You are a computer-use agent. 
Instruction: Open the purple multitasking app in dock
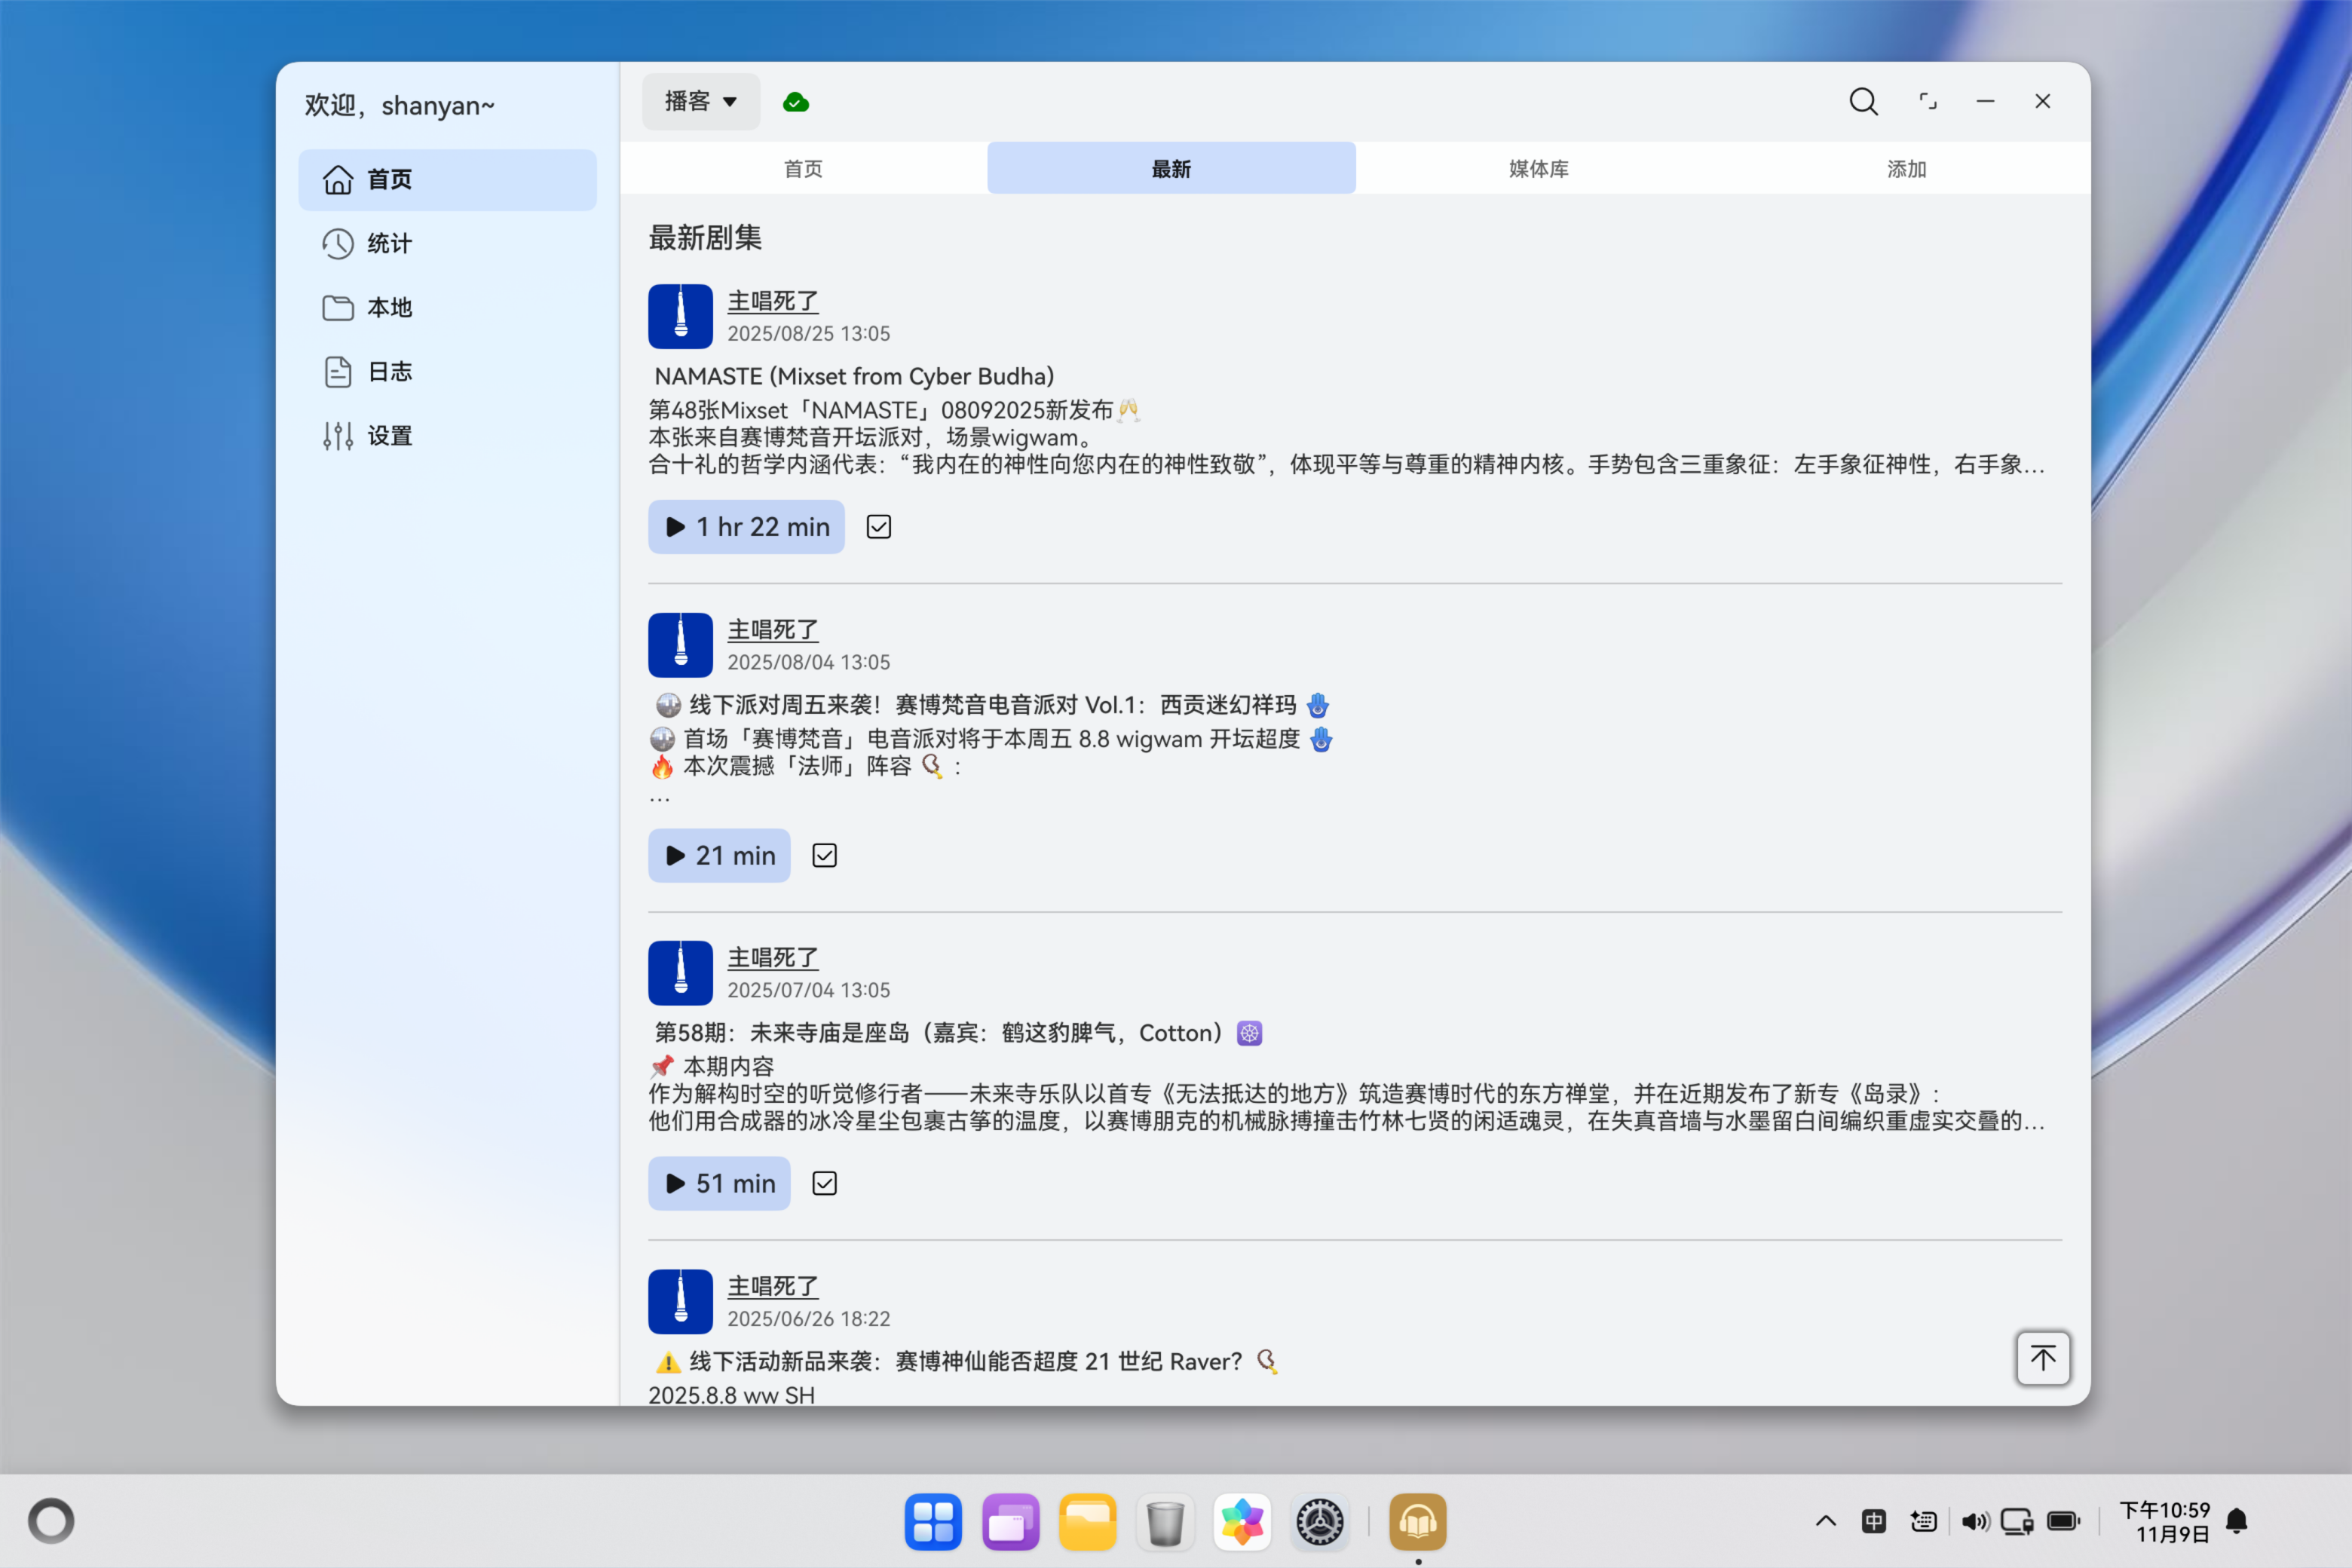click(1010, 1522)
